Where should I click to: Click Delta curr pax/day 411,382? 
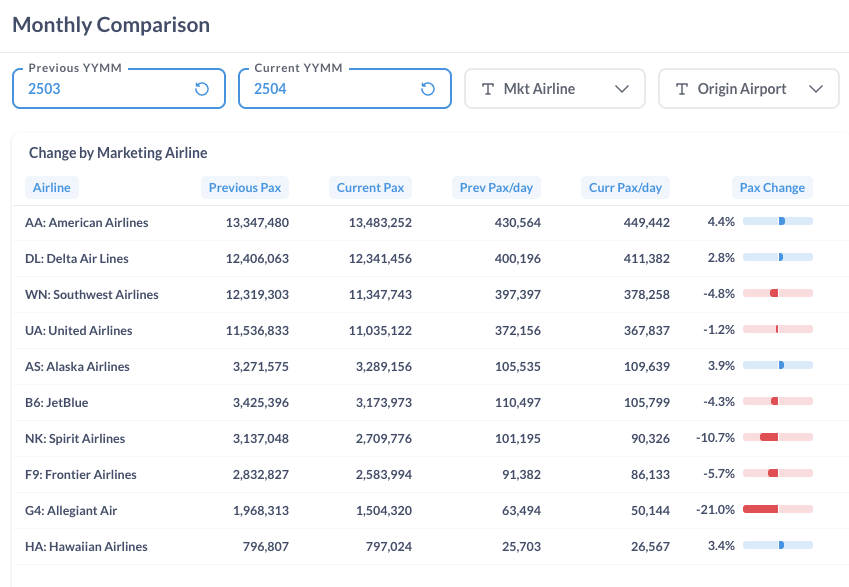pyautogui.click(x=646, y=258)
